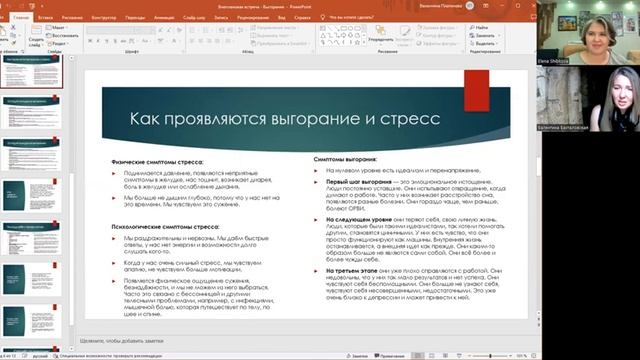Viewport: 640px width, 360px height.
Task: Open the Вид ribbon tab
Action: click(x=282, y=18)
